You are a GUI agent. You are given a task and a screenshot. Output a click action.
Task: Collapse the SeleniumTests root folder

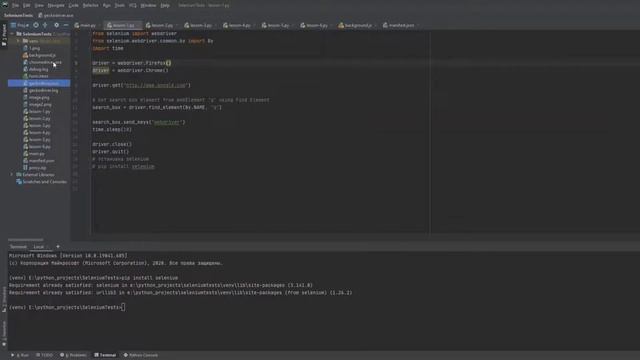point(12,34)
